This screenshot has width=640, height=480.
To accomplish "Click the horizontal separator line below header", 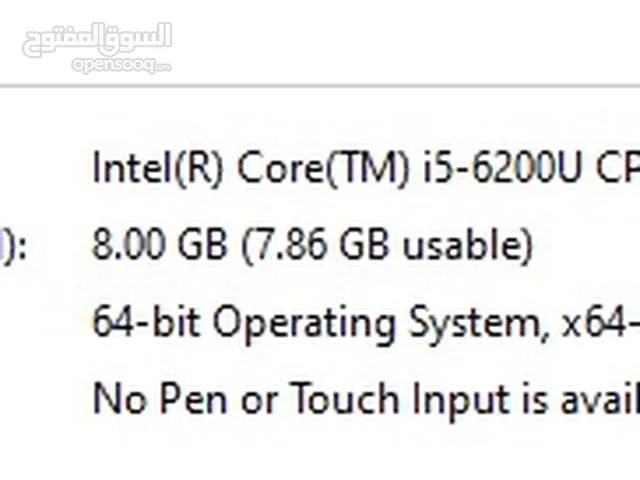I will coord(320,86).
